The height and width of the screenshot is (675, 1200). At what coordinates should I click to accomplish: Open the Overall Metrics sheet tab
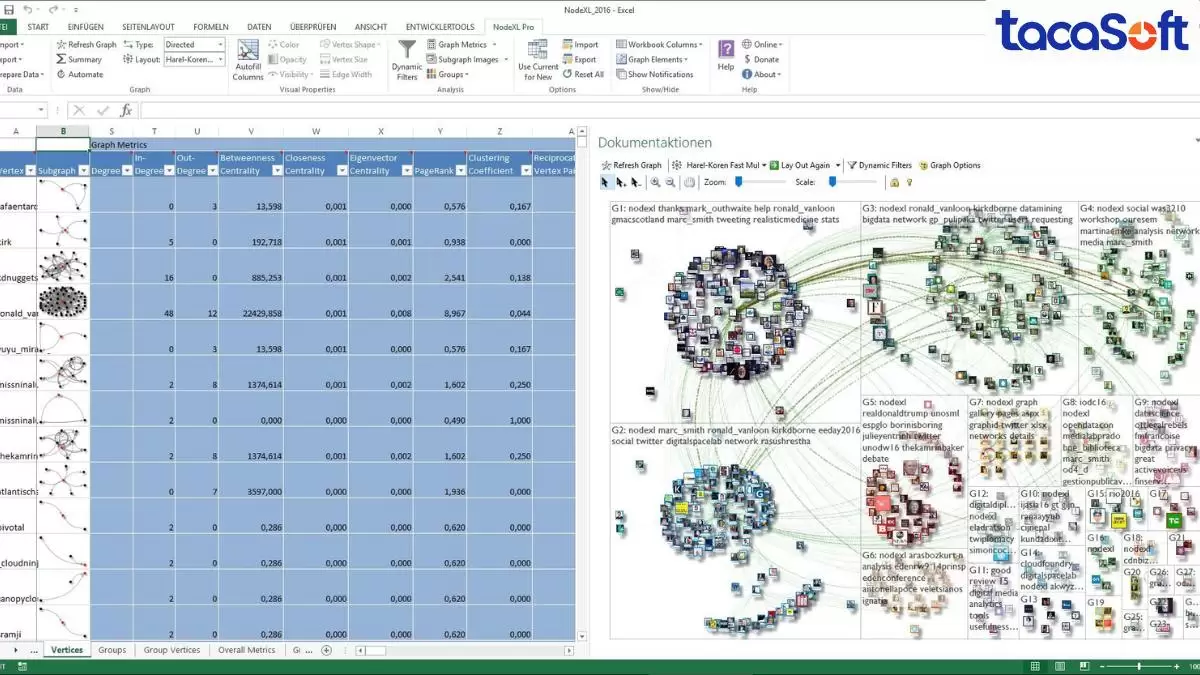(x=246, y=649)
